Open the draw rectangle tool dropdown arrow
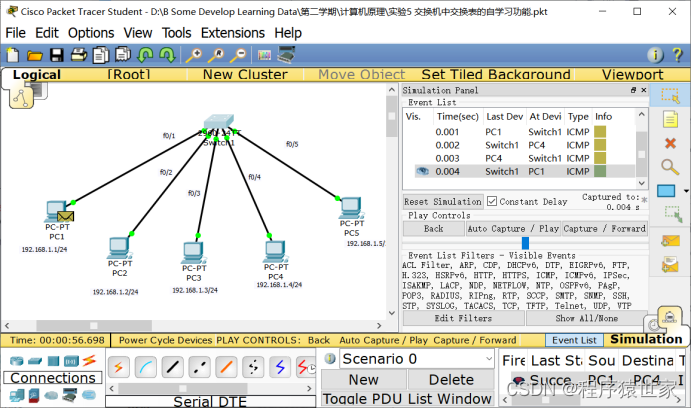The width and height of the screenshot is (692, 408). tap(686, 191)
